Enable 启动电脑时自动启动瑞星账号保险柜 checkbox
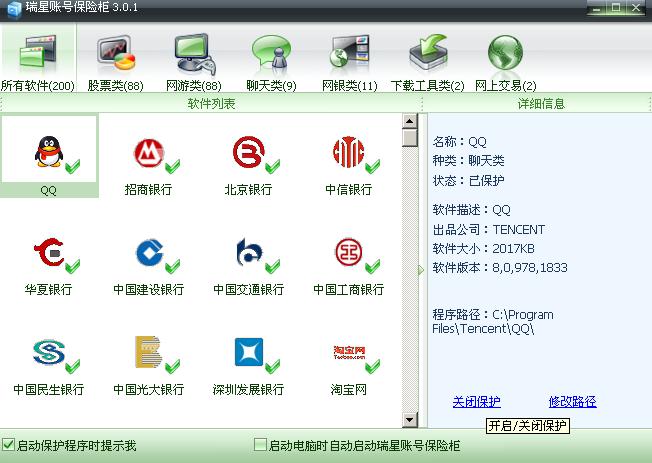The width and height of the screenshot is (652, 463). (260, 445)
